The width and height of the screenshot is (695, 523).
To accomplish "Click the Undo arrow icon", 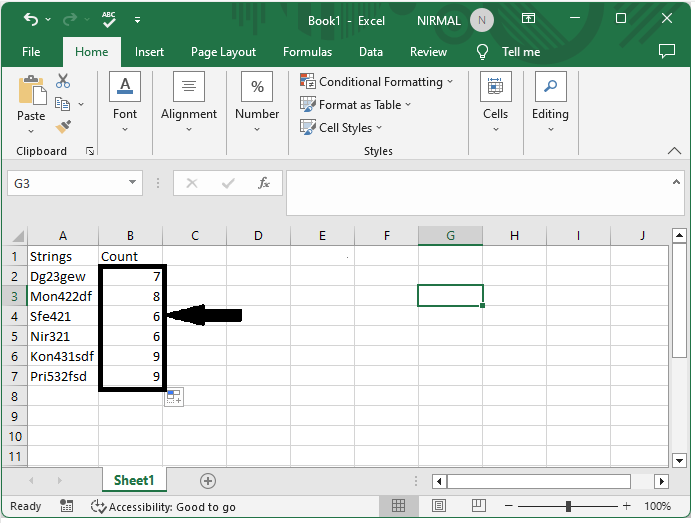I will 31,19.
